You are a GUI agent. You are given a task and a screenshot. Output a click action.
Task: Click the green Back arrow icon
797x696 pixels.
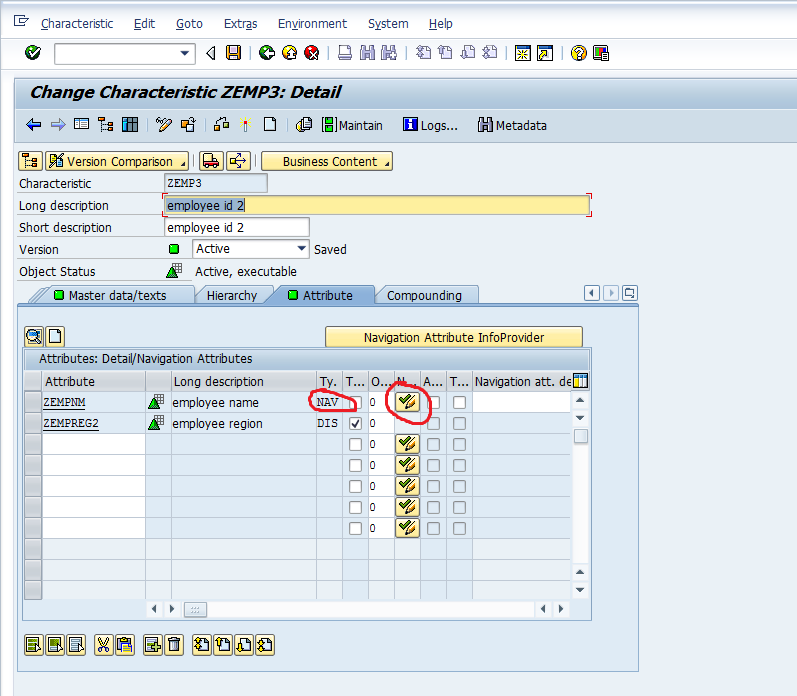coord(267,53)
